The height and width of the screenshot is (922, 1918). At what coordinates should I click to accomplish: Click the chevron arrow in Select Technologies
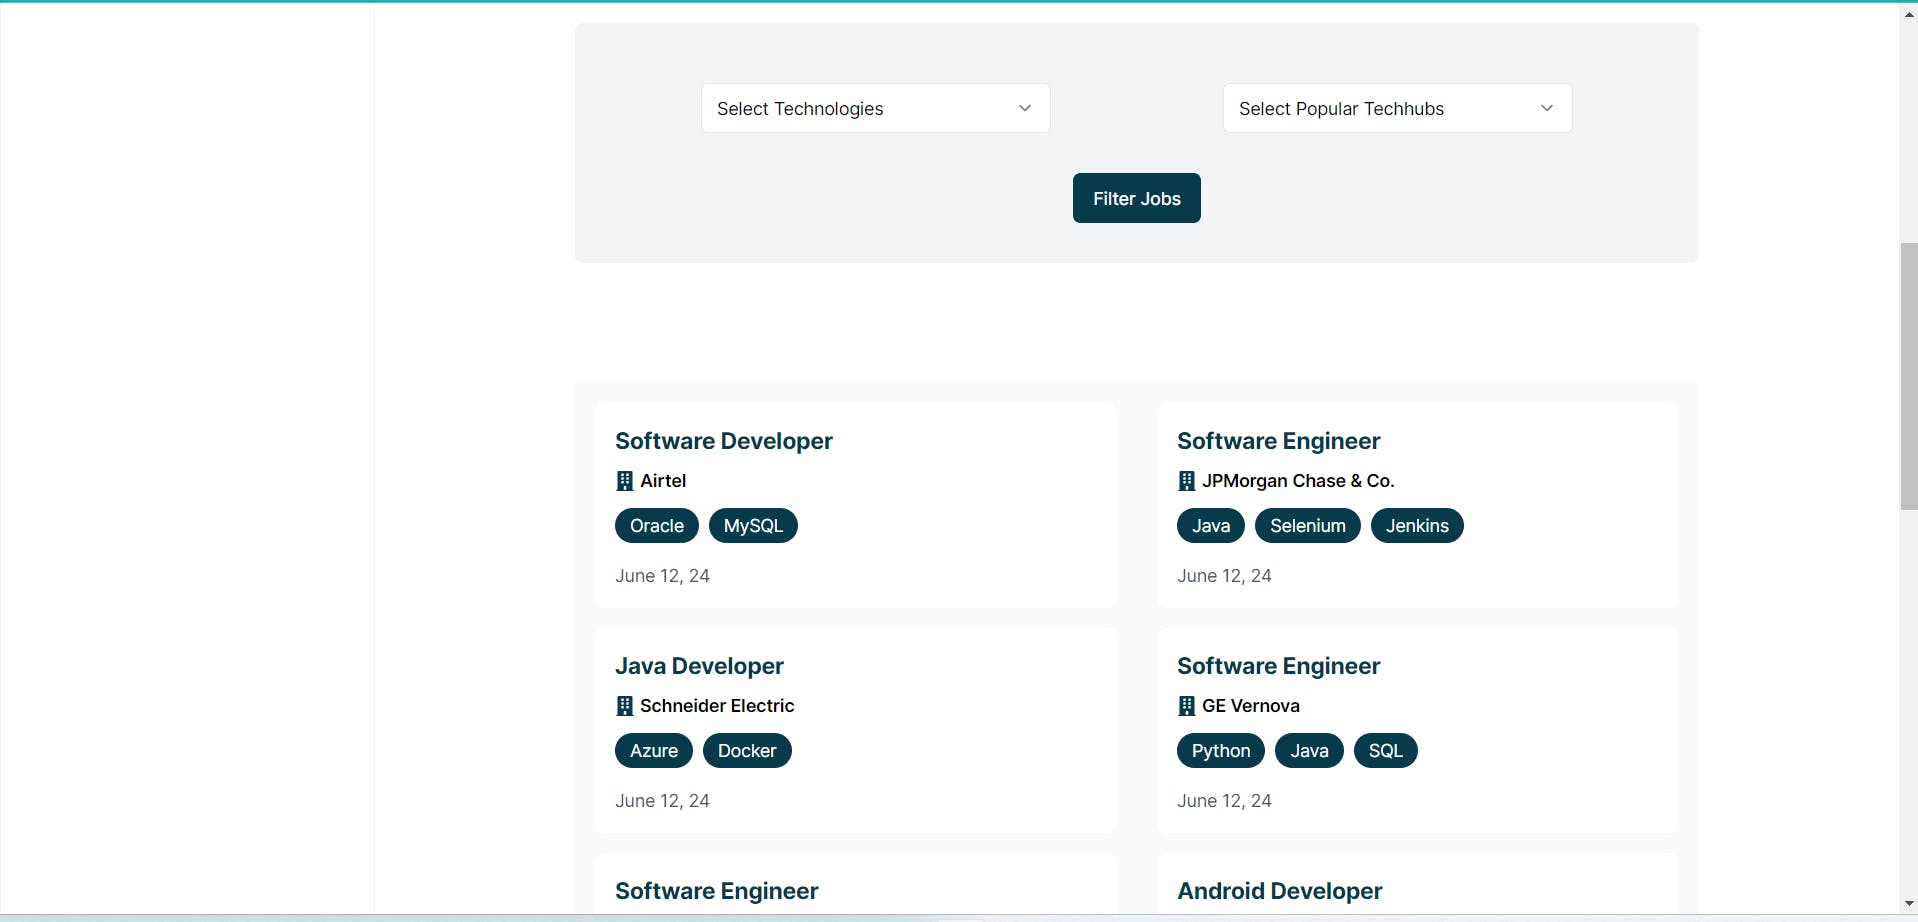pos(1025,108)
